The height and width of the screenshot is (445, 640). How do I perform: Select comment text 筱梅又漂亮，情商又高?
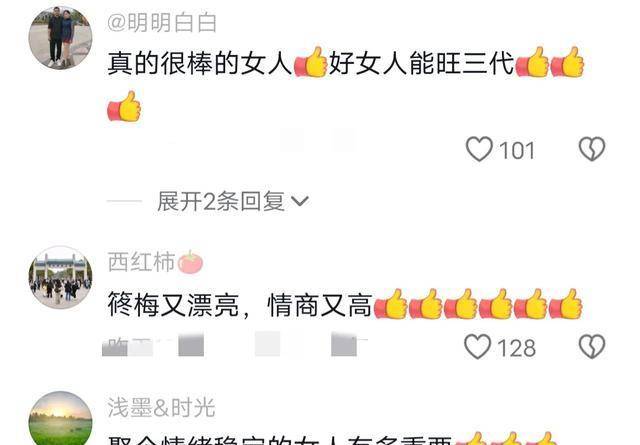click(240, 305)
